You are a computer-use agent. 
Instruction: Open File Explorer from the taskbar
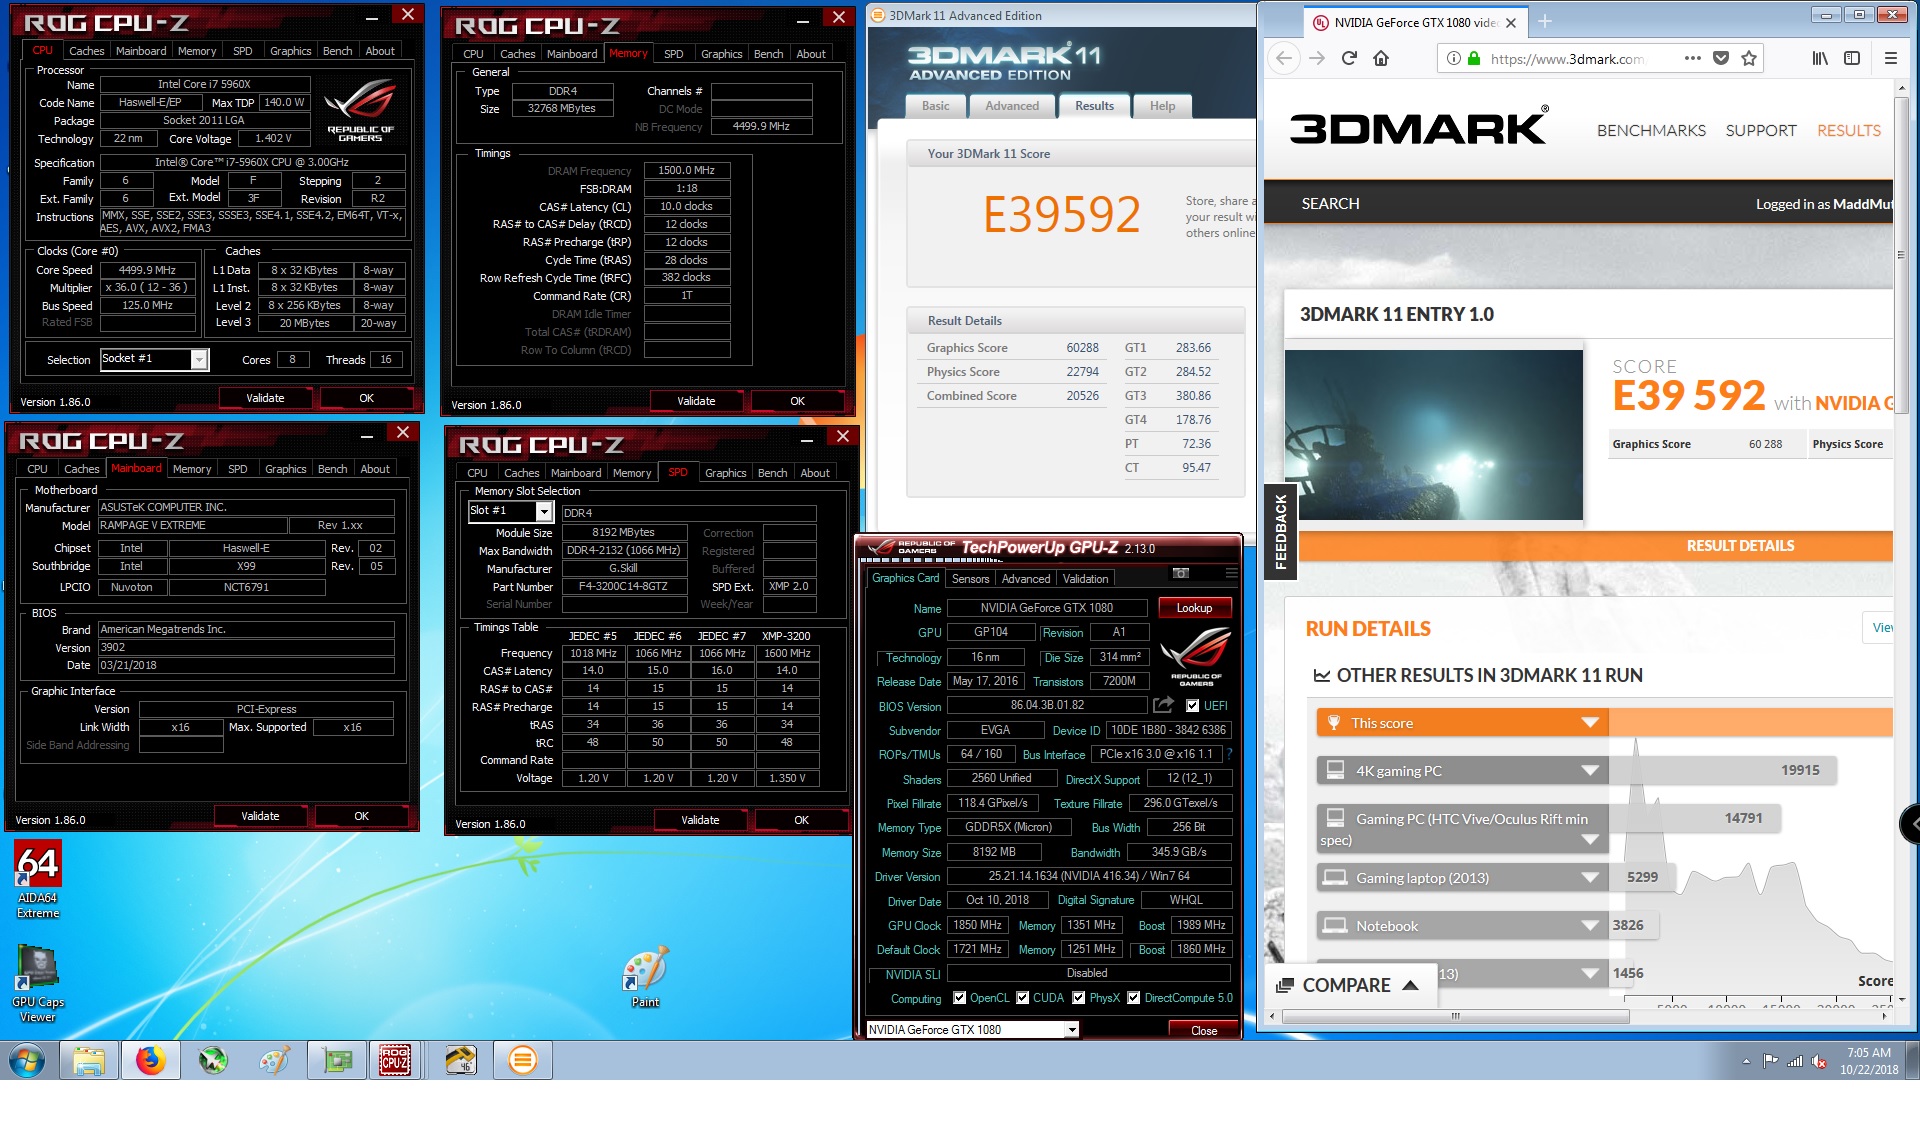[88, 1060]
